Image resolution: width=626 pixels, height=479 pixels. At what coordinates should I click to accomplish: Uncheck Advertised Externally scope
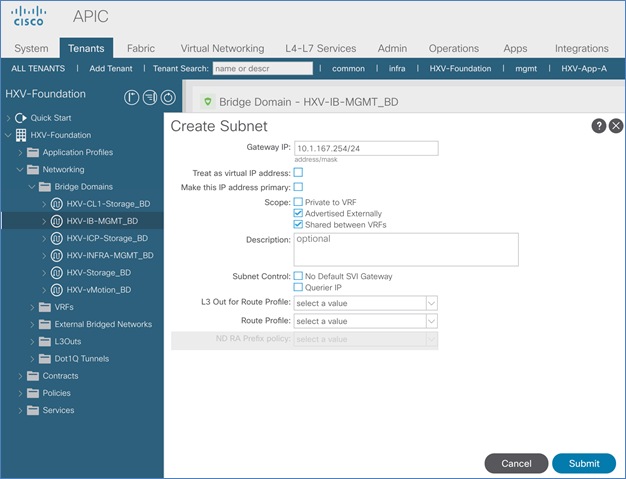coord(298,213)
